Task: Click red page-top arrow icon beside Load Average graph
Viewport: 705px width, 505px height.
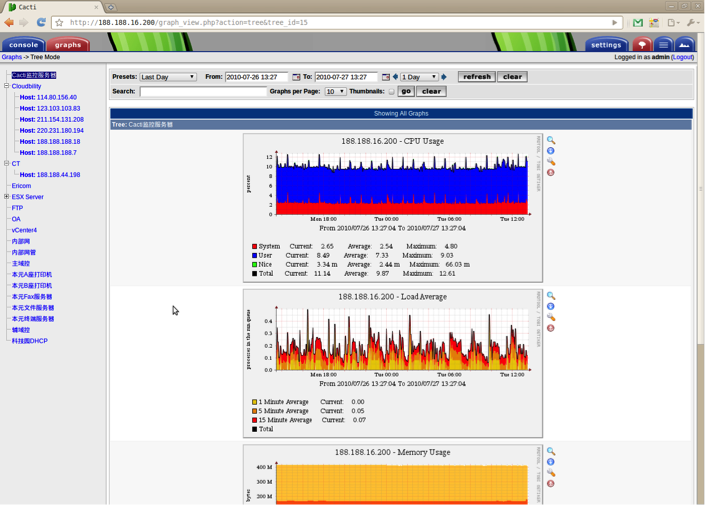Action: [550, 328]
